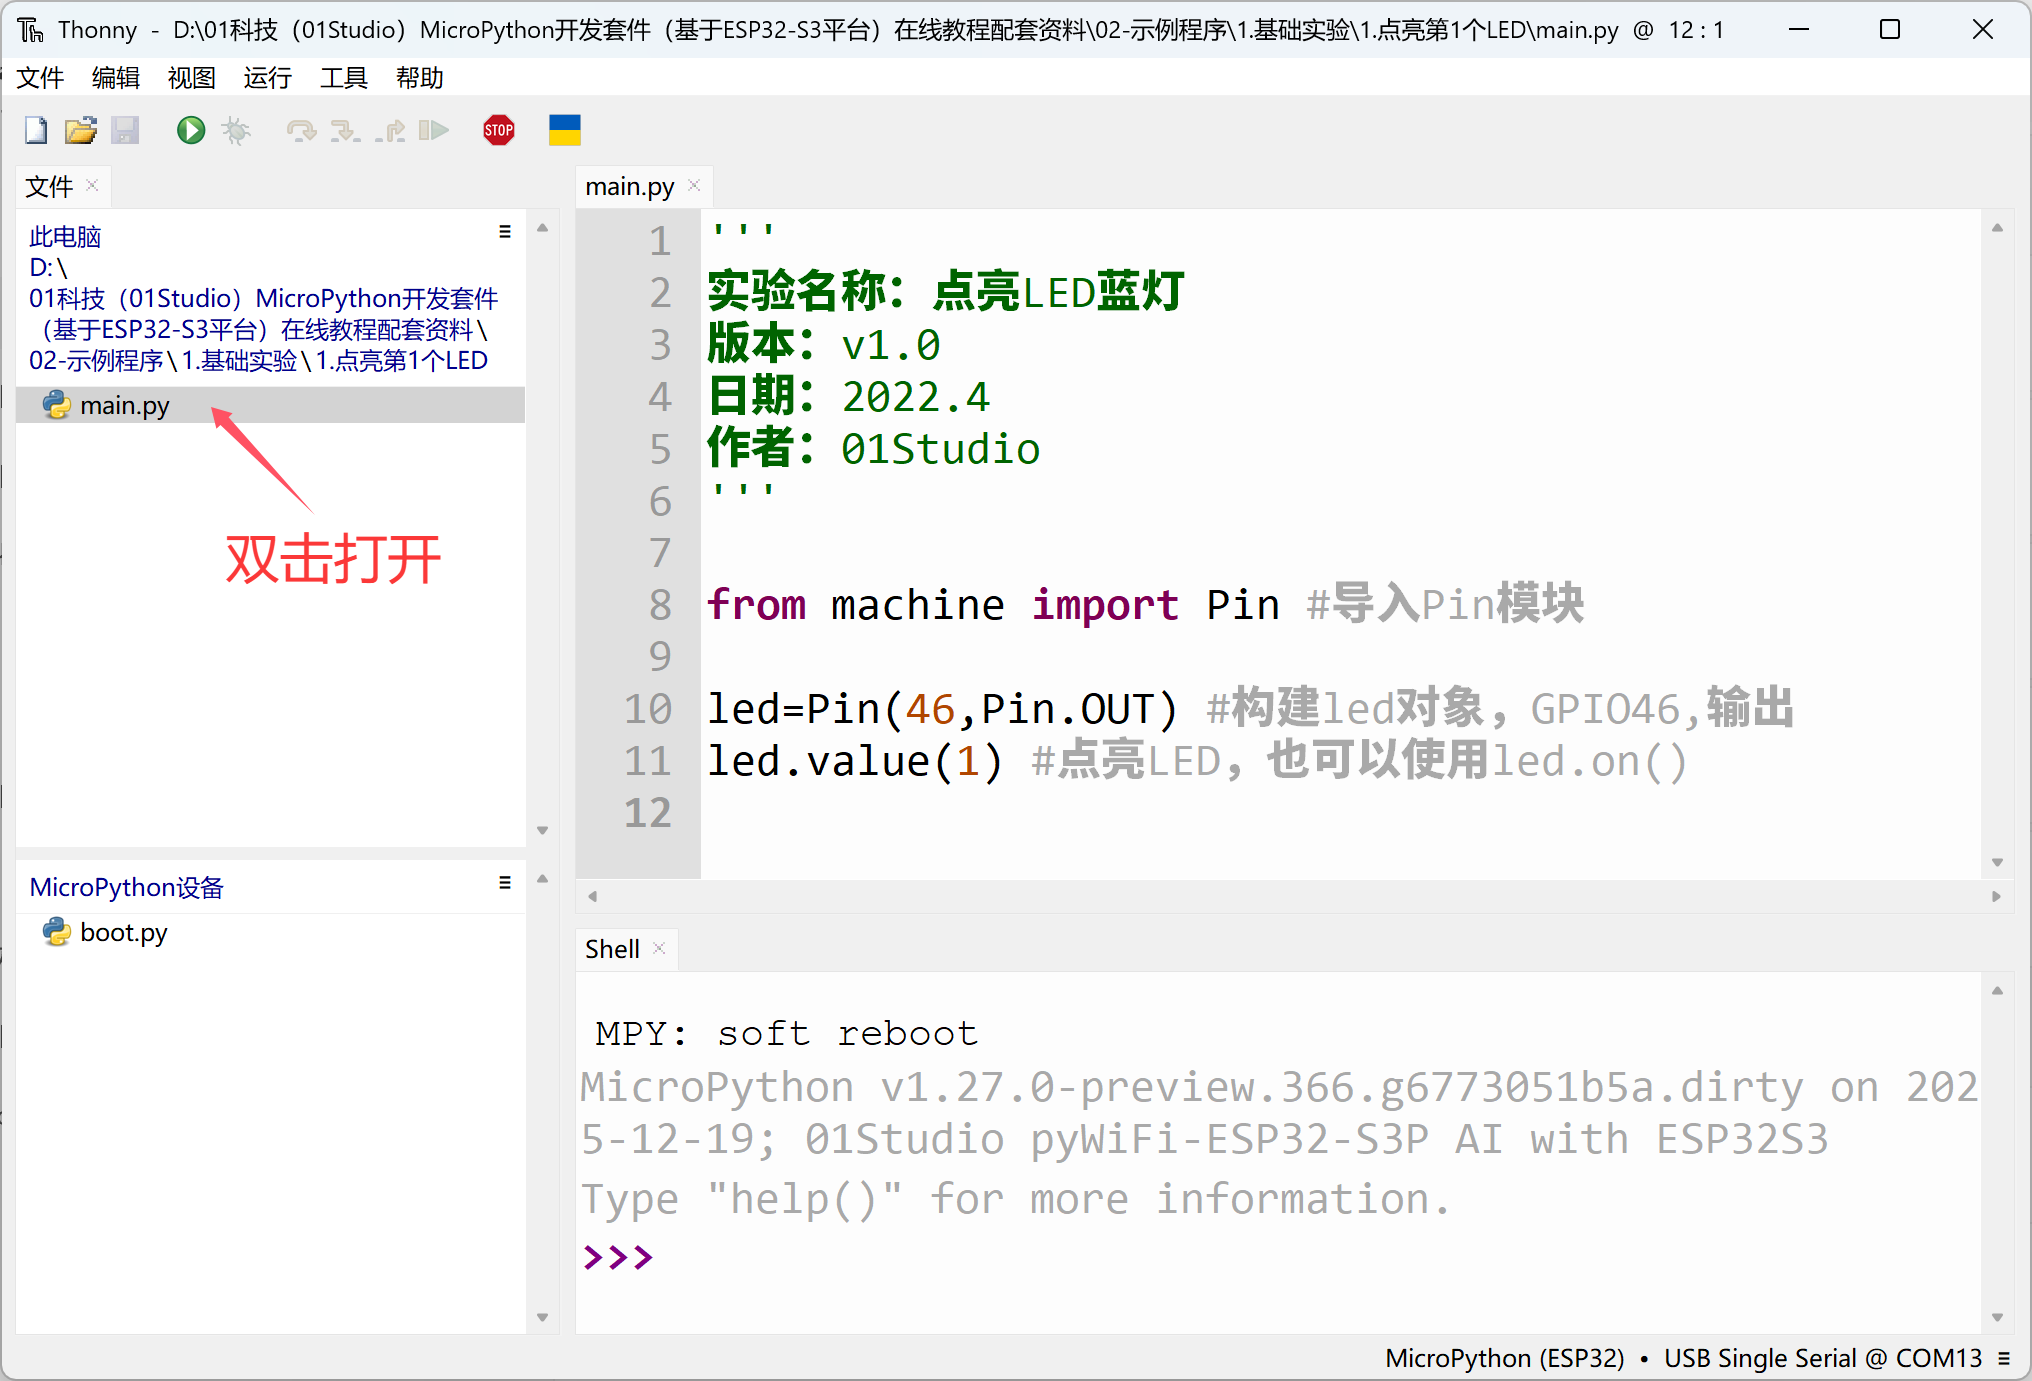
Task: Click the editor horizontal scrollbar right arrow
Action: [1996, 896]
